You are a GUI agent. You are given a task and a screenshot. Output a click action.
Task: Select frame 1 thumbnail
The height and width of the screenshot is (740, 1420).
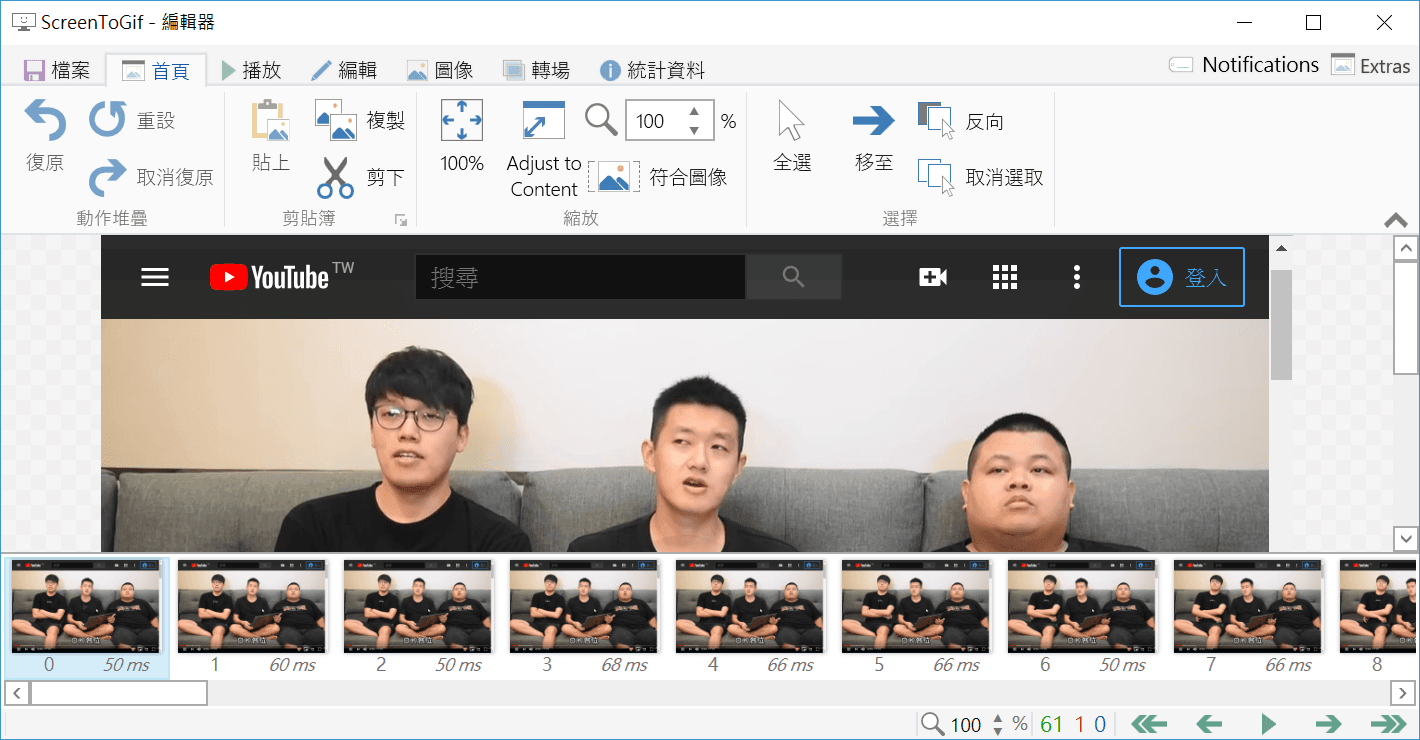252,618
